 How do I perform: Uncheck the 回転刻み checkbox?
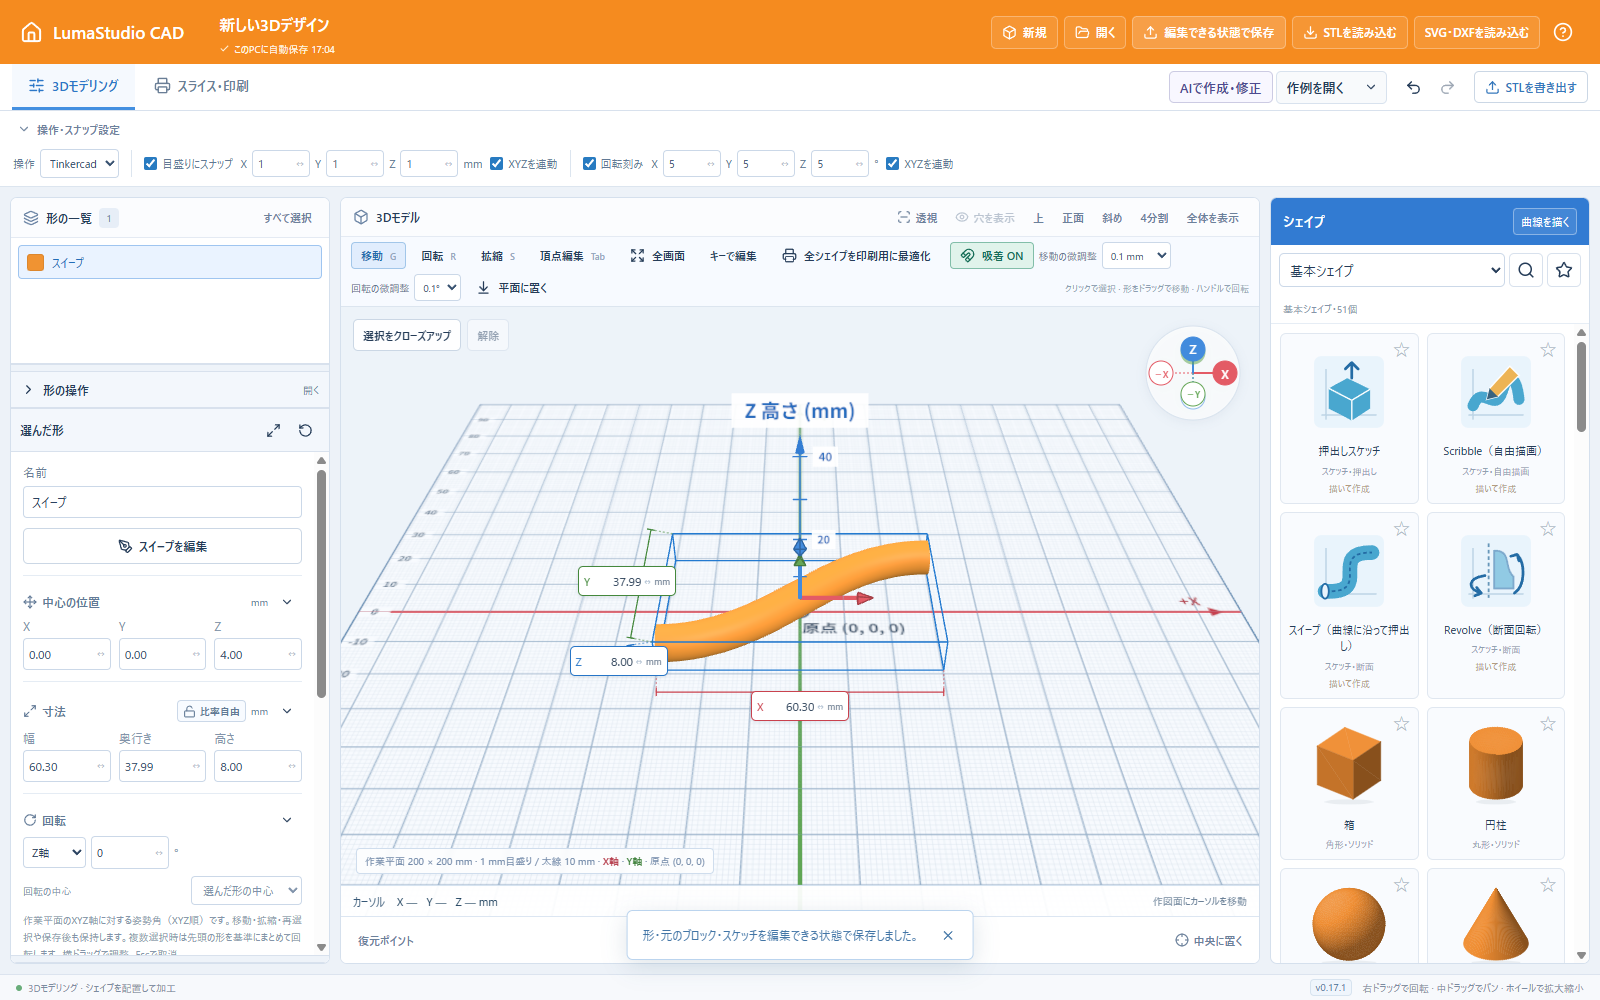point(589,164)
